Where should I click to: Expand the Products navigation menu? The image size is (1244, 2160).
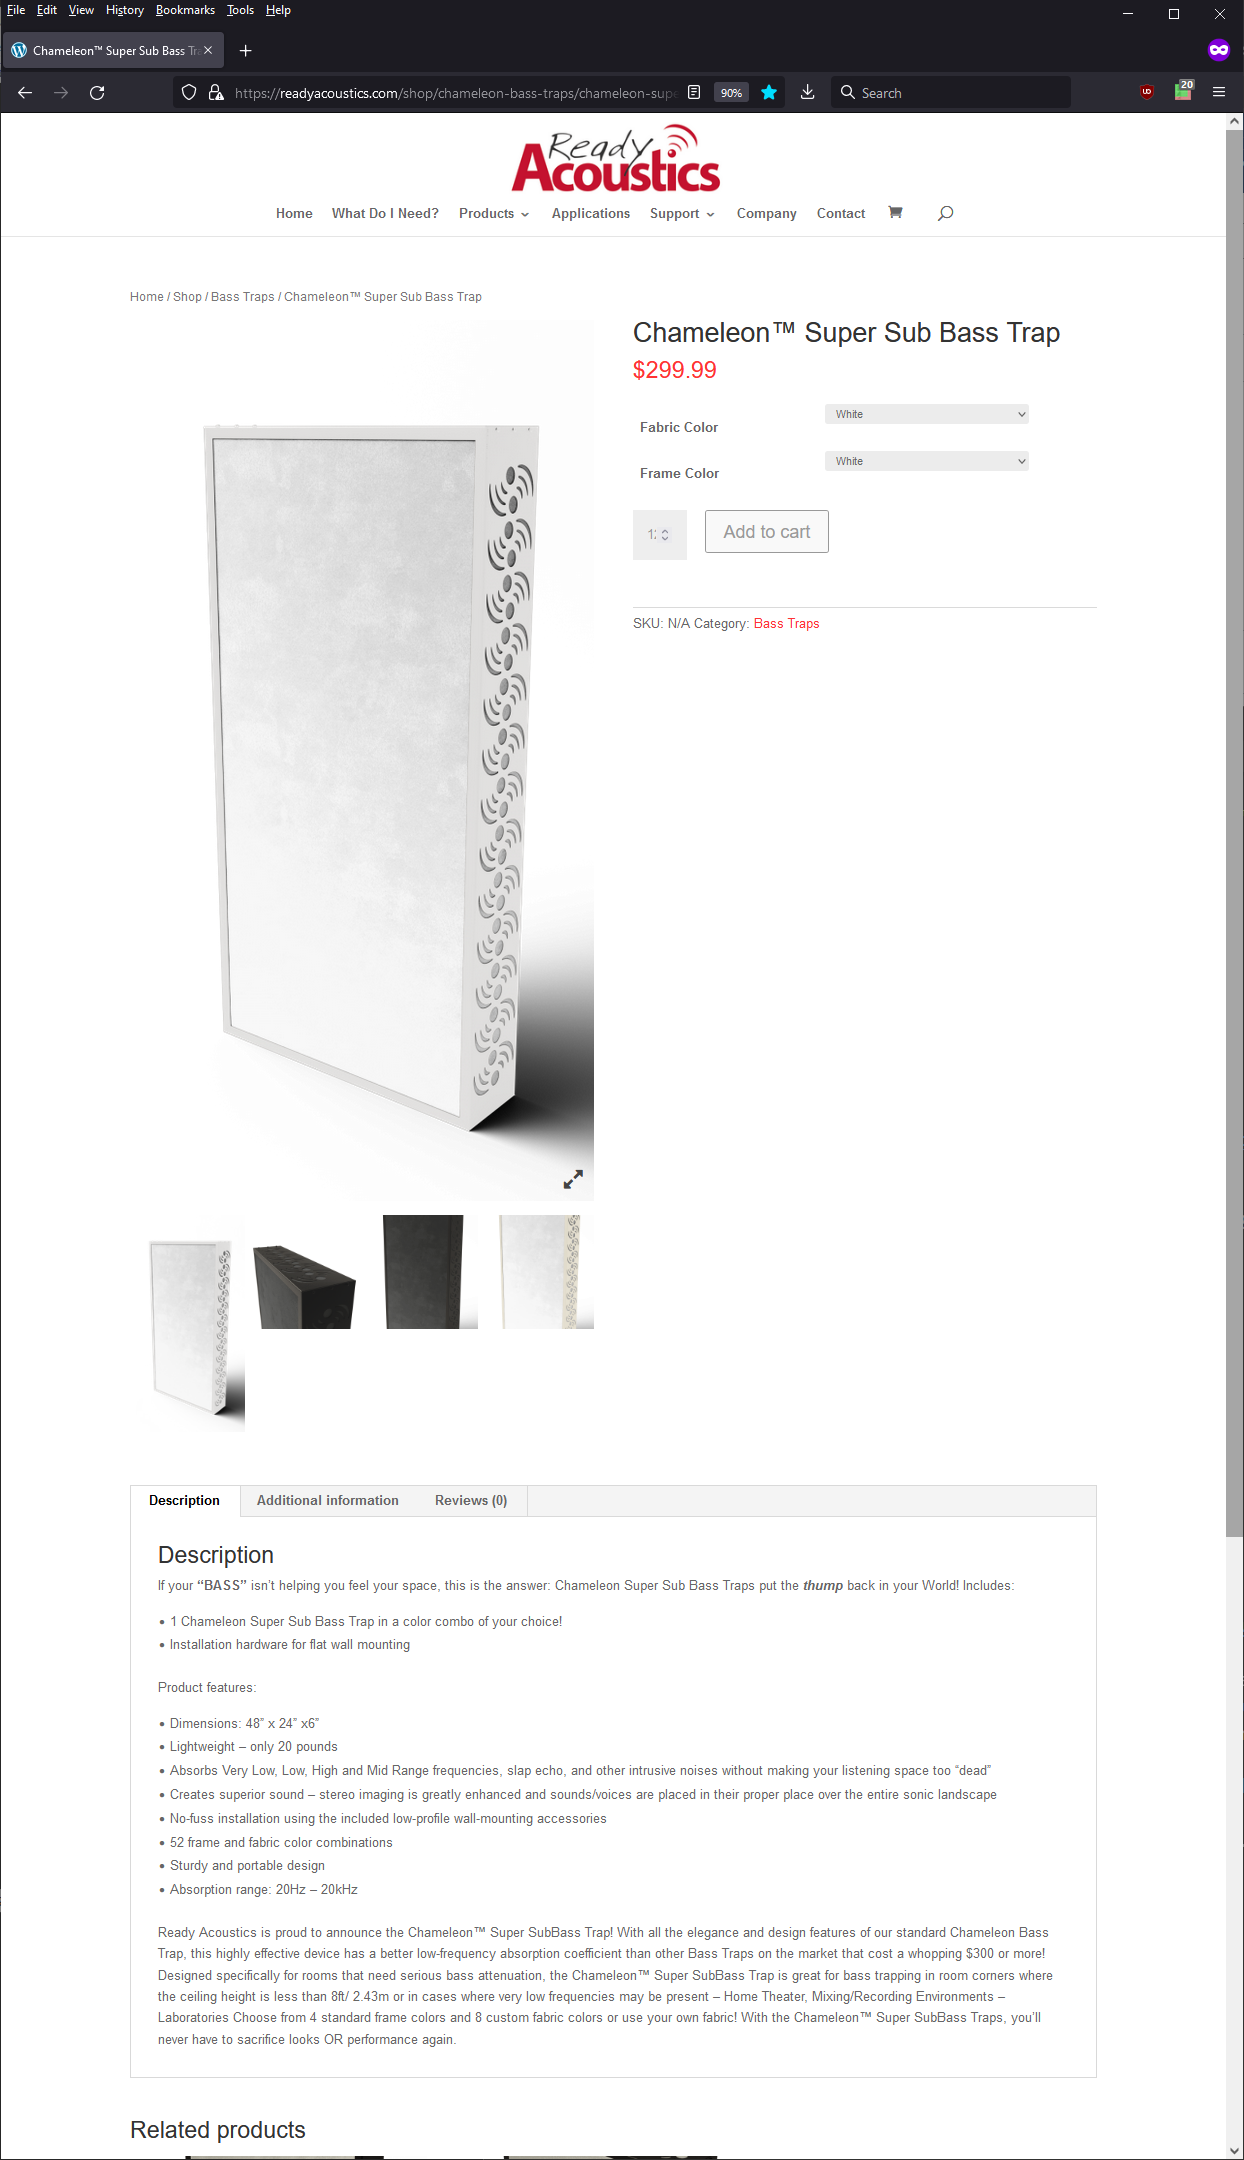pos(494,213)
